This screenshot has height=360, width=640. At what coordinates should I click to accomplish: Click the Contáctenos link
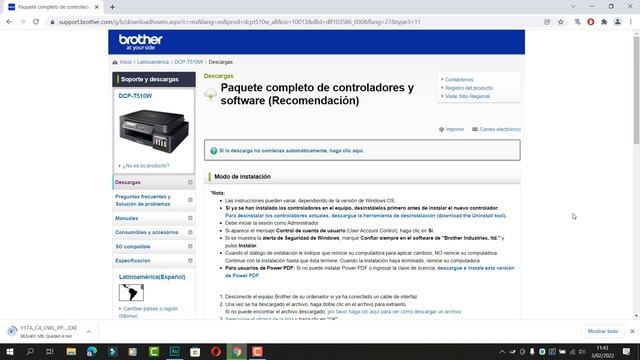tap(459, 80)
